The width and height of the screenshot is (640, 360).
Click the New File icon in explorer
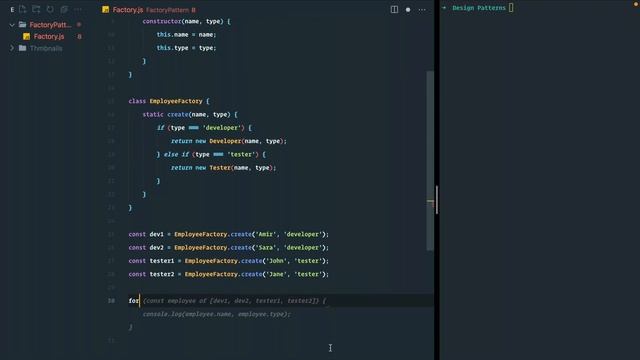[22, 9]
